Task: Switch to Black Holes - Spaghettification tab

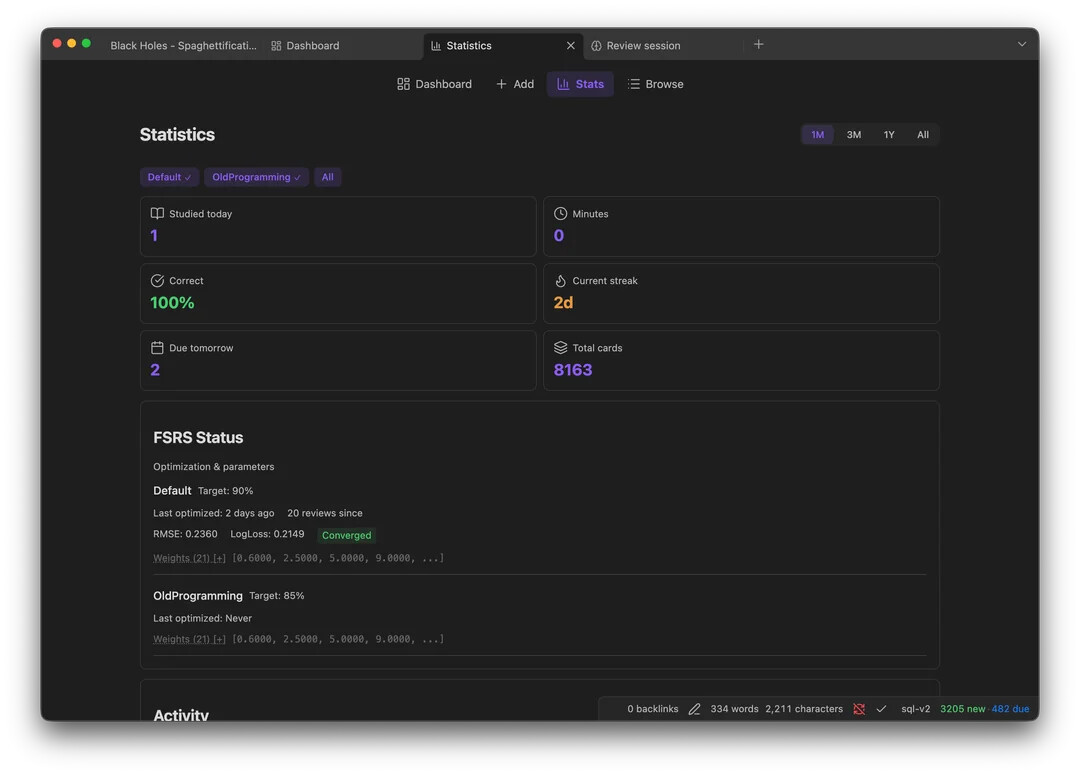Action: [x=183, y=46]
